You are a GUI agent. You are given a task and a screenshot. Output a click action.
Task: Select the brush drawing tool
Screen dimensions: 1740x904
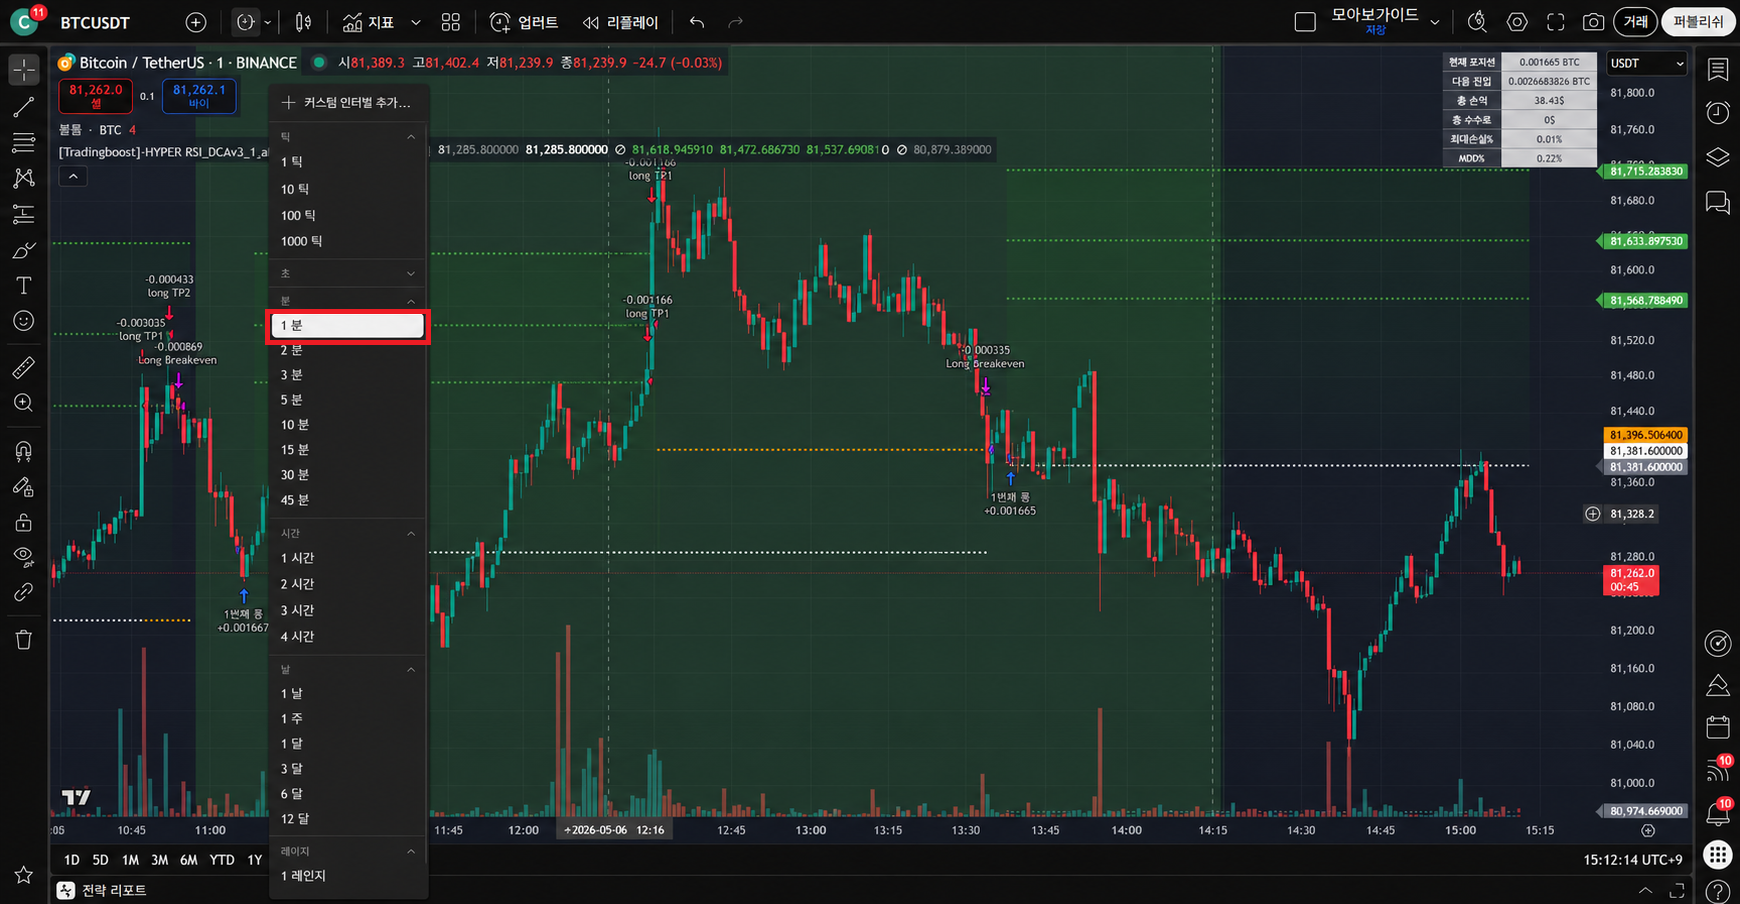point(24,250)
